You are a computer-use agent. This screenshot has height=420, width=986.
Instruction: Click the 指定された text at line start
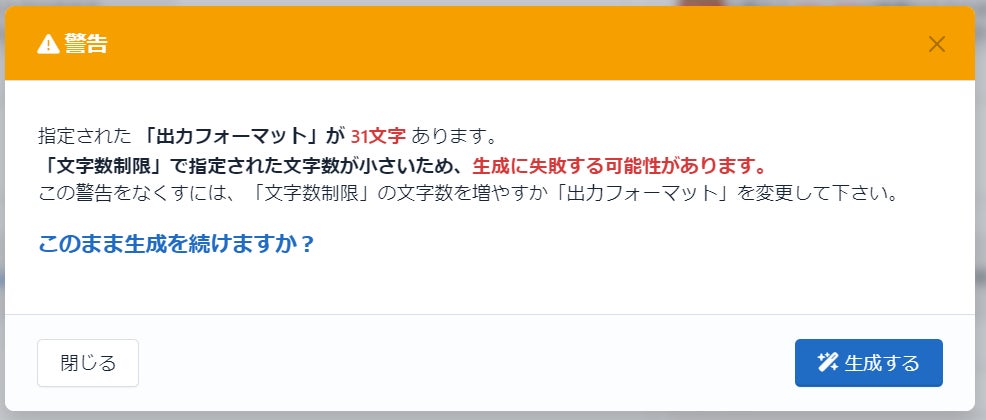(85, 135)
